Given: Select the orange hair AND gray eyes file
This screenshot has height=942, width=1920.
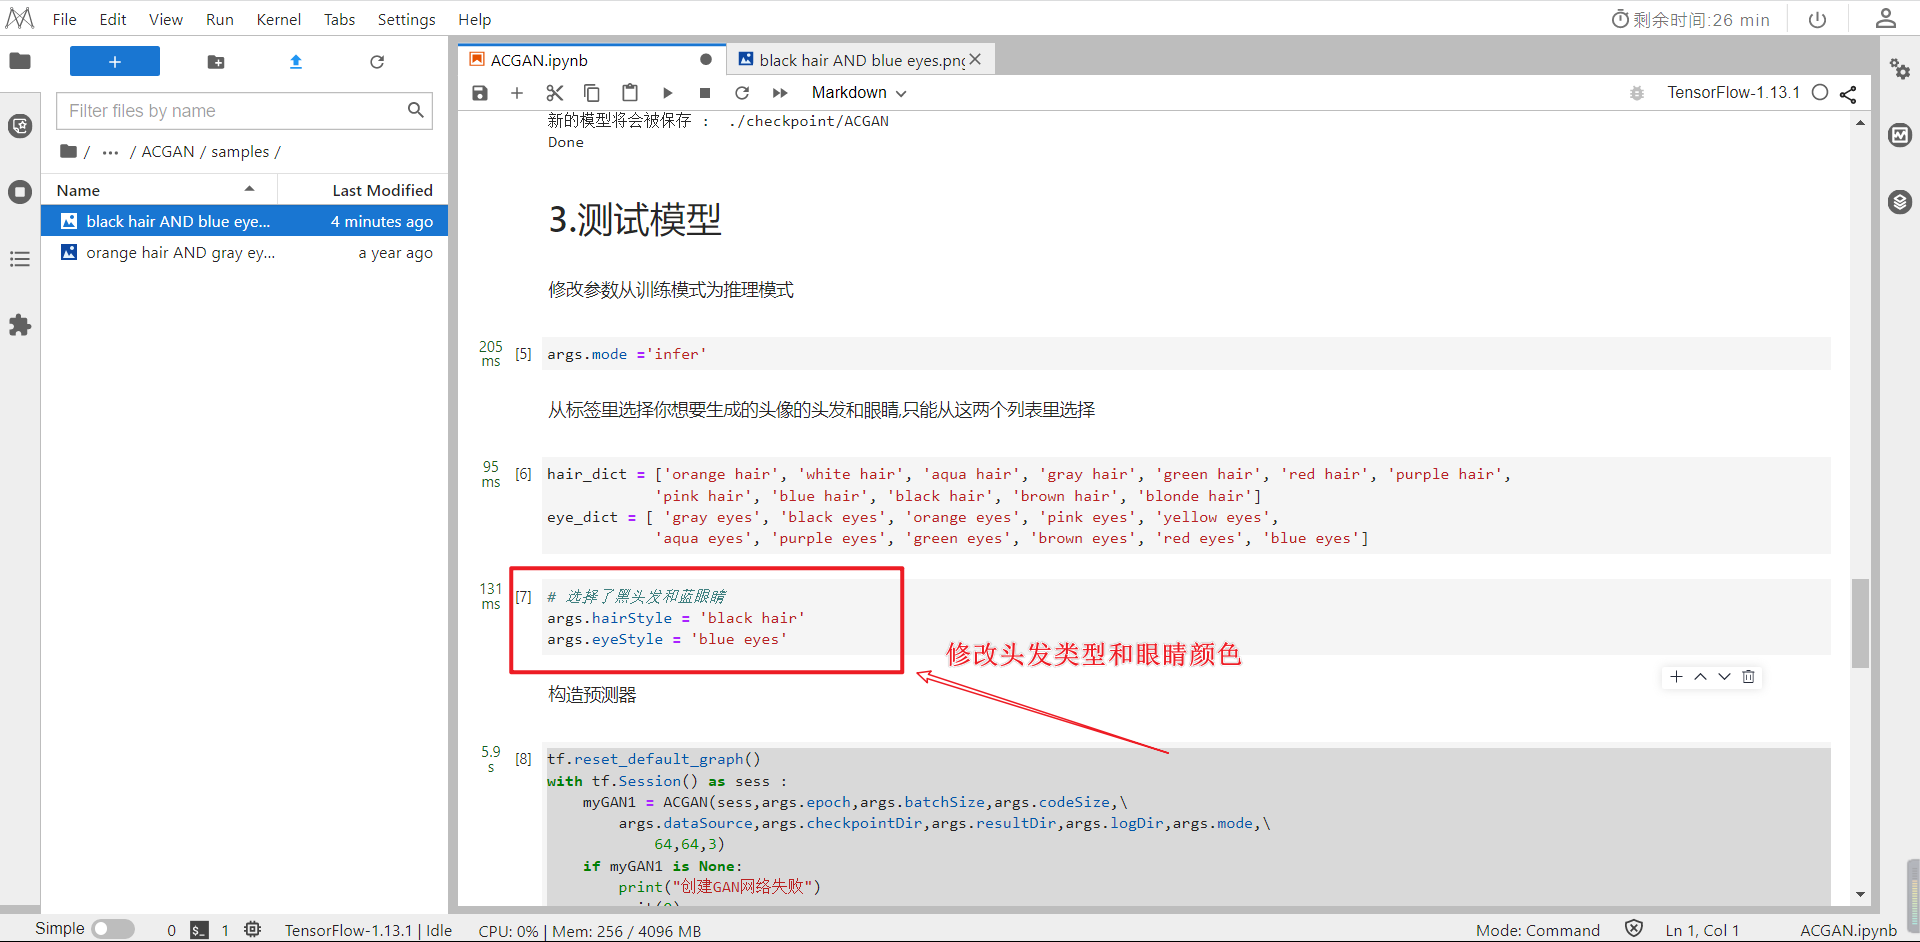Looking at the screenshot, I should pos(244,253).
